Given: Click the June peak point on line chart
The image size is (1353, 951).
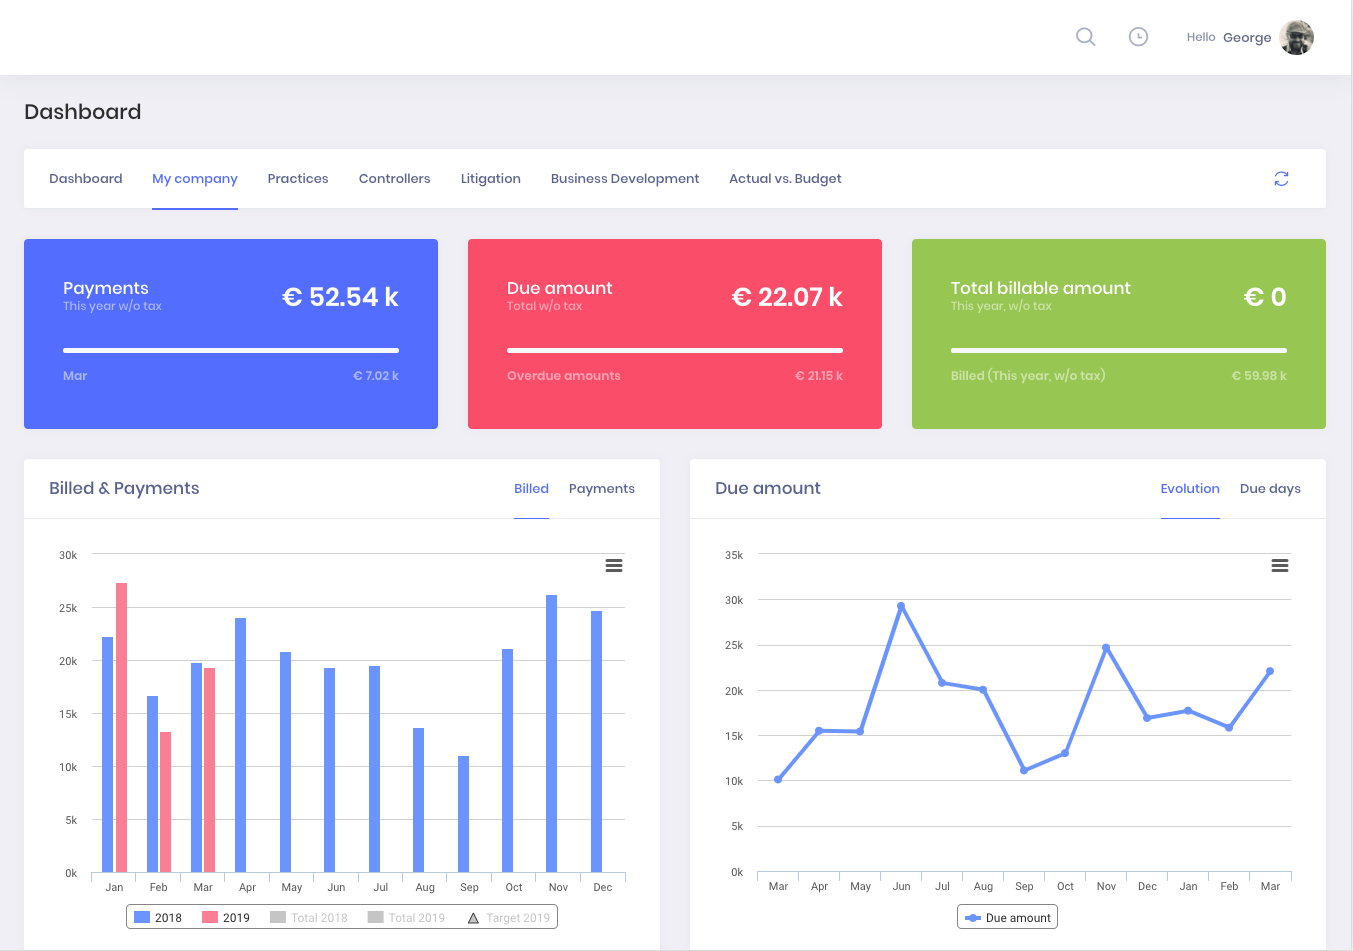Looking at the screenshot, I should point(901,606).
